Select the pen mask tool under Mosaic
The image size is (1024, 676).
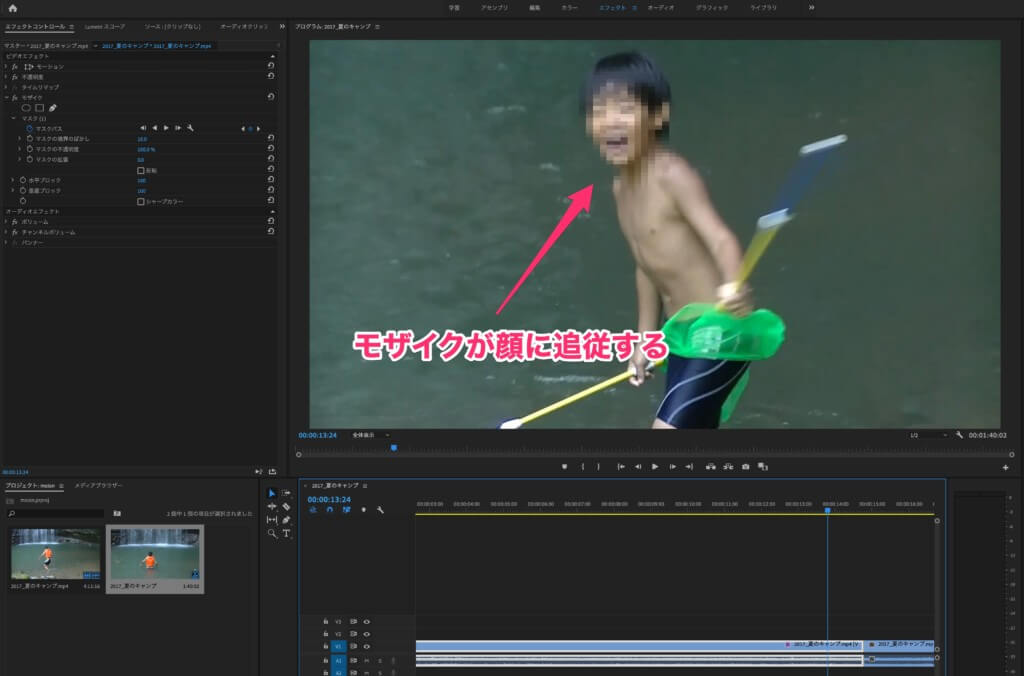(53, 107)
